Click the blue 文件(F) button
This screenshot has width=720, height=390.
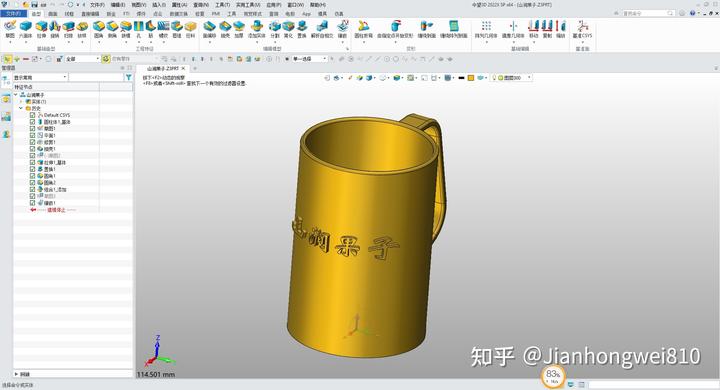pyautogui.click(x=14, y=14)
